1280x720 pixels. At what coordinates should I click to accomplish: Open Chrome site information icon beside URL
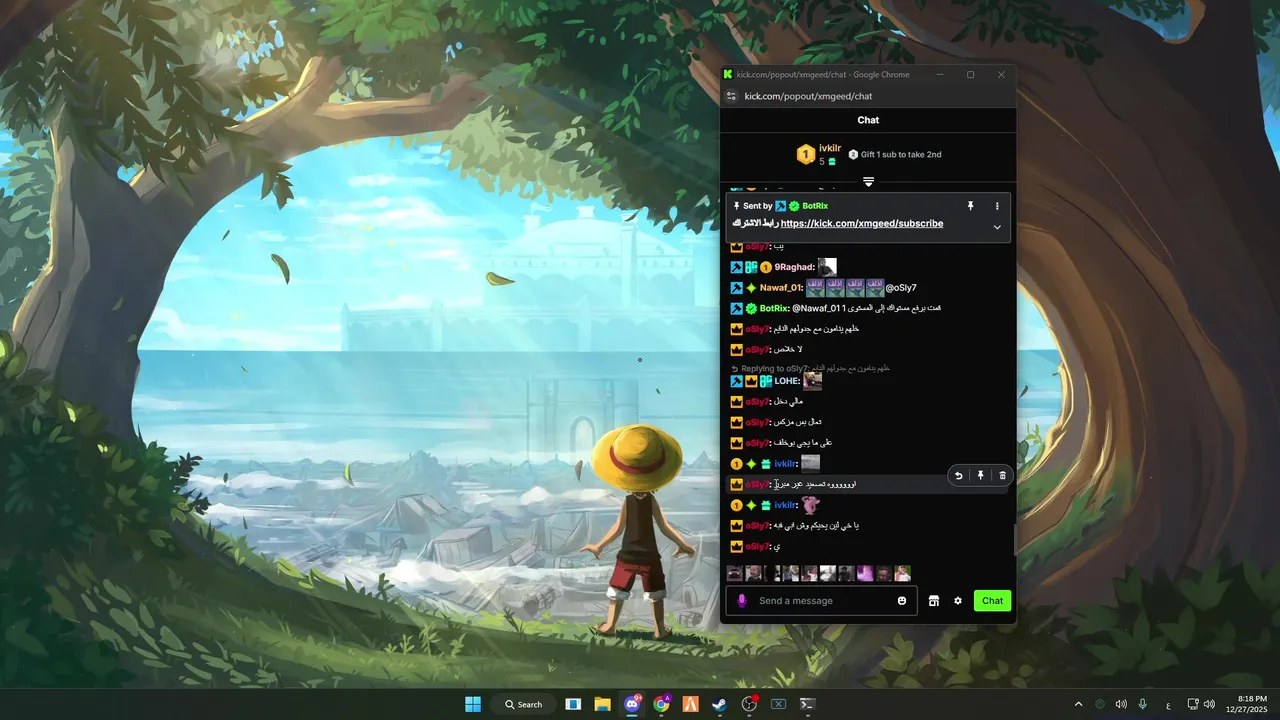pos(731,96)
